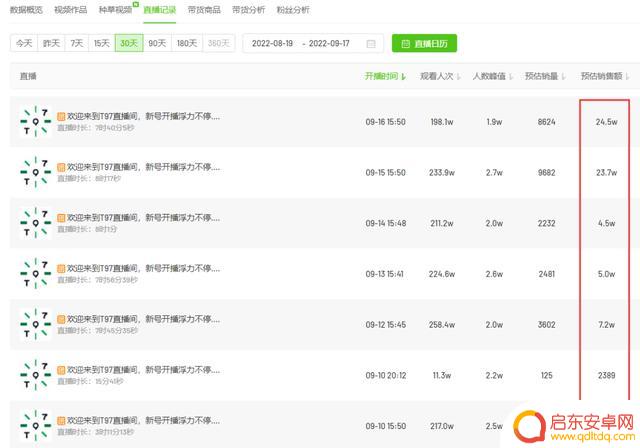Filter by 今天
Viewport: 640px width, 448px height.
(24, 43)
